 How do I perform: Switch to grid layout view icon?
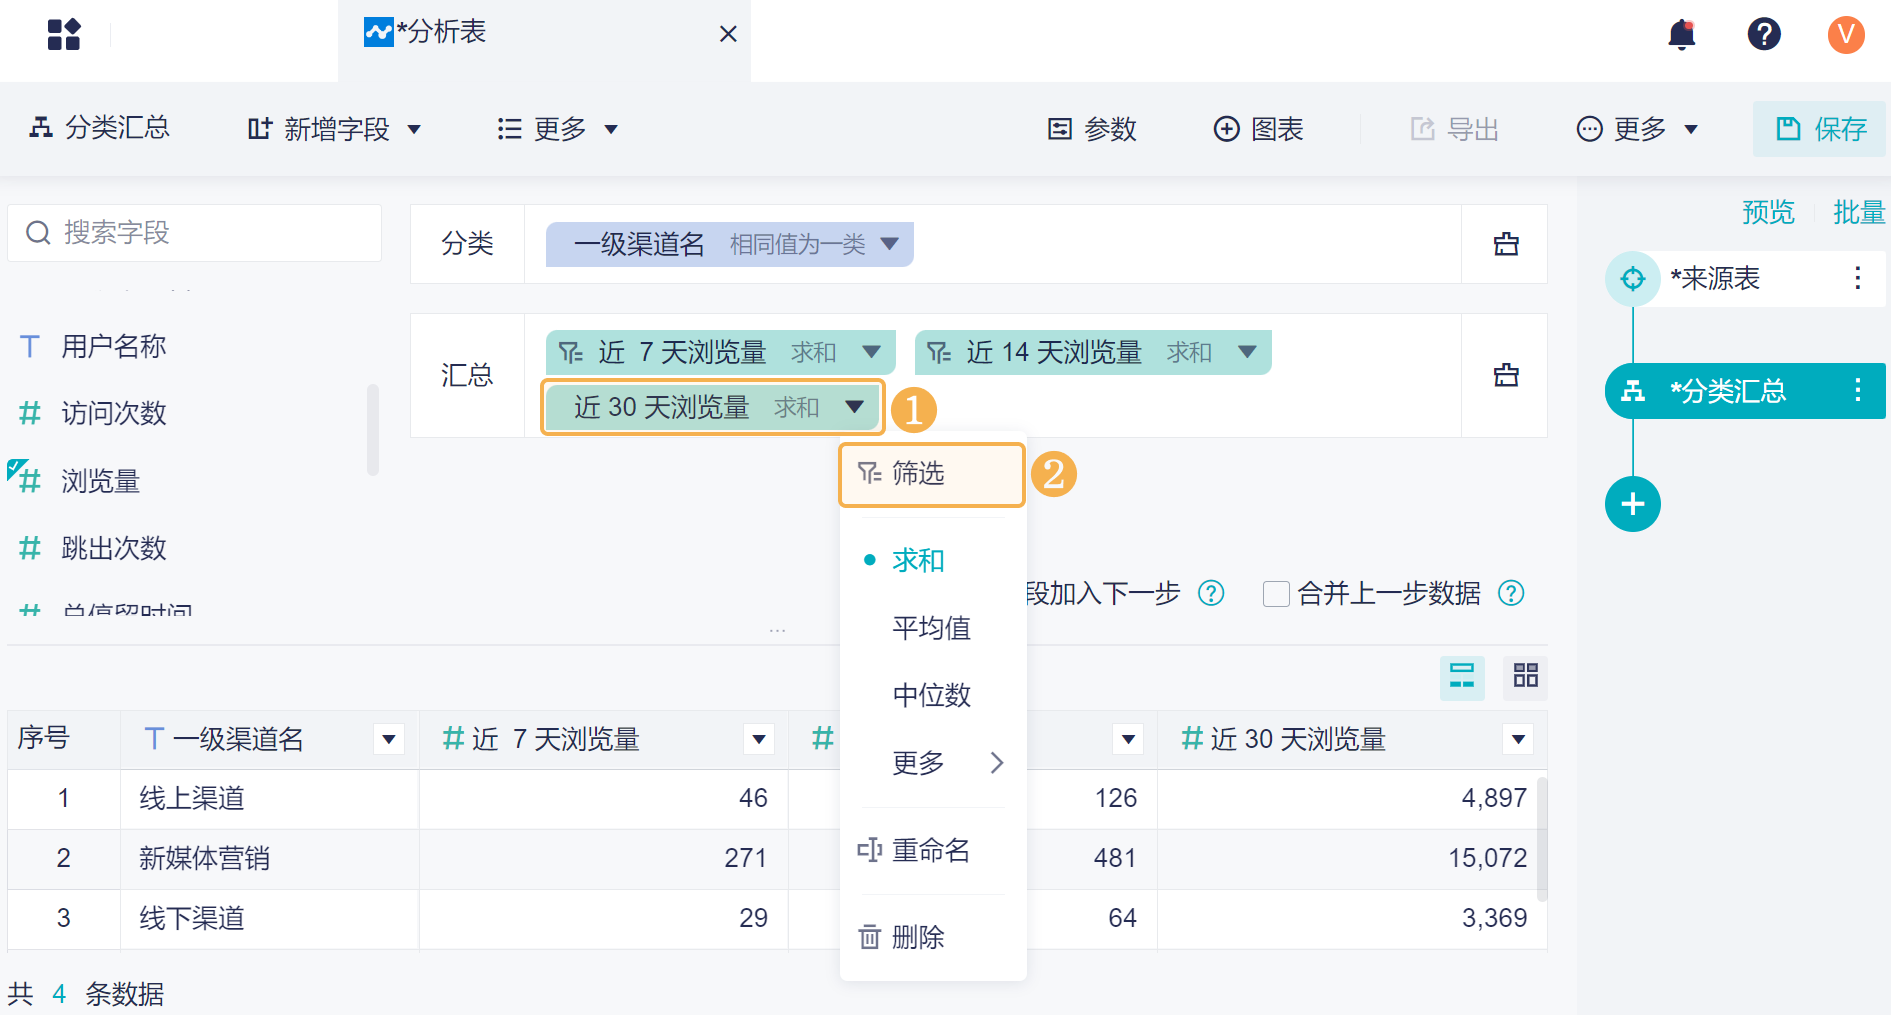1525,676
